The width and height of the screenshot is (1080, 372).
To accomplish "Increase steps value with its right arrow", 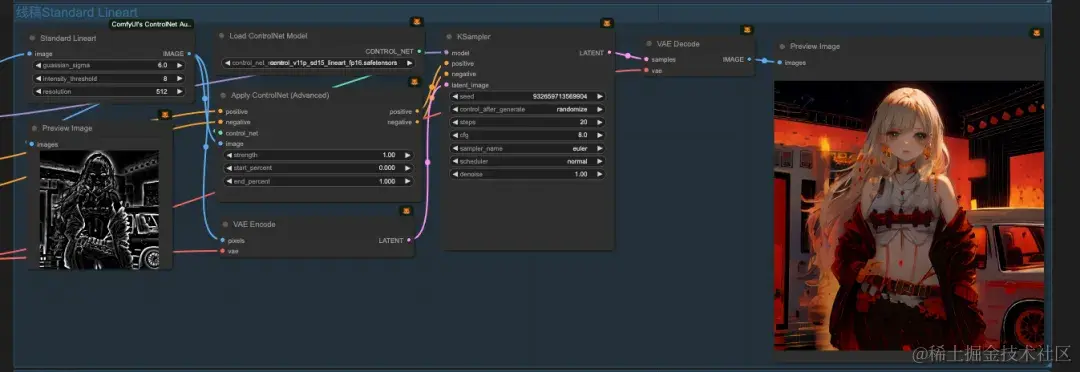I will point(600,122).
